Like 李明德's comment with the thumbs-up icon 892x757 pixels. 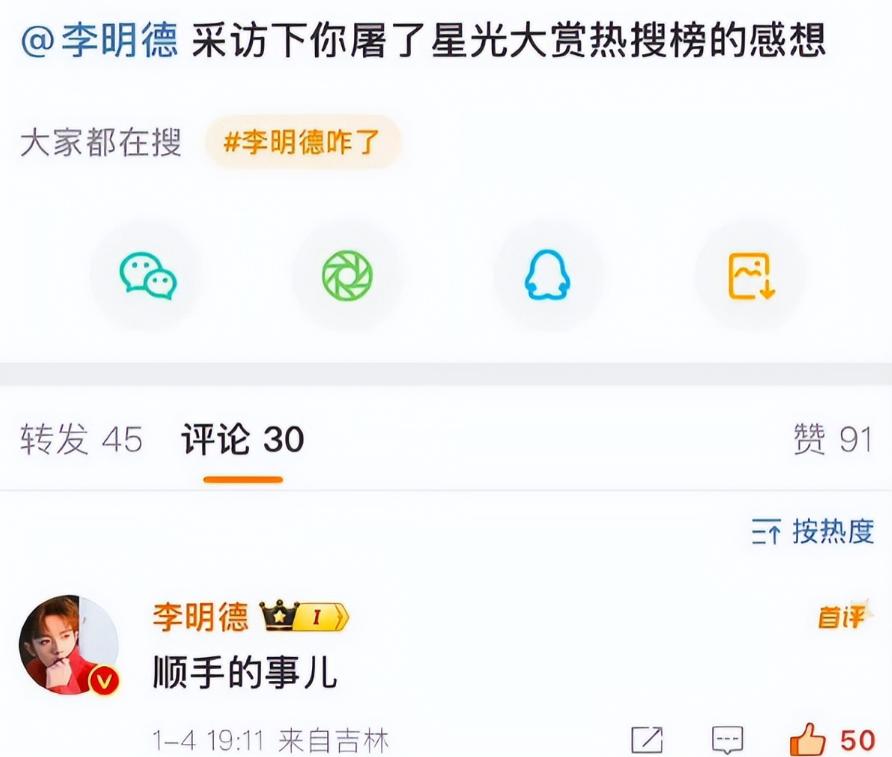pos(807,739)
